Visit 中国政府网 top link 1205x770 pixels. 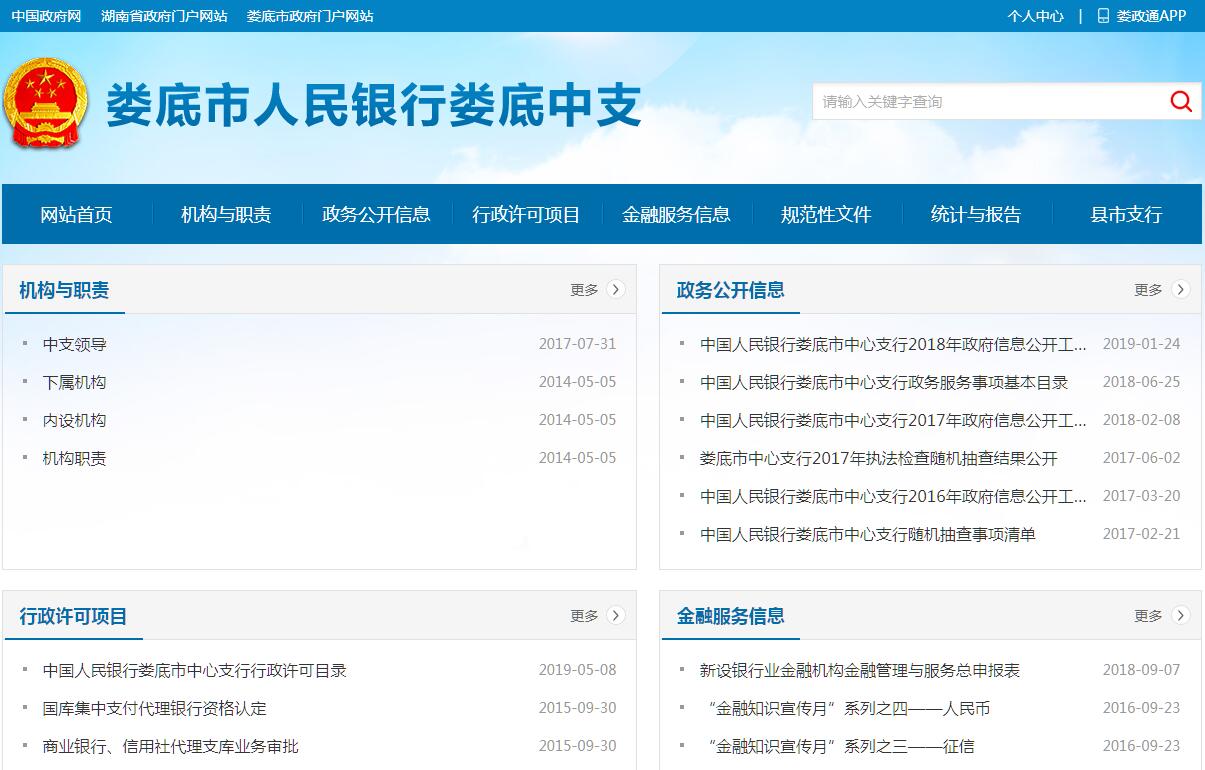(x=46, y=16)
